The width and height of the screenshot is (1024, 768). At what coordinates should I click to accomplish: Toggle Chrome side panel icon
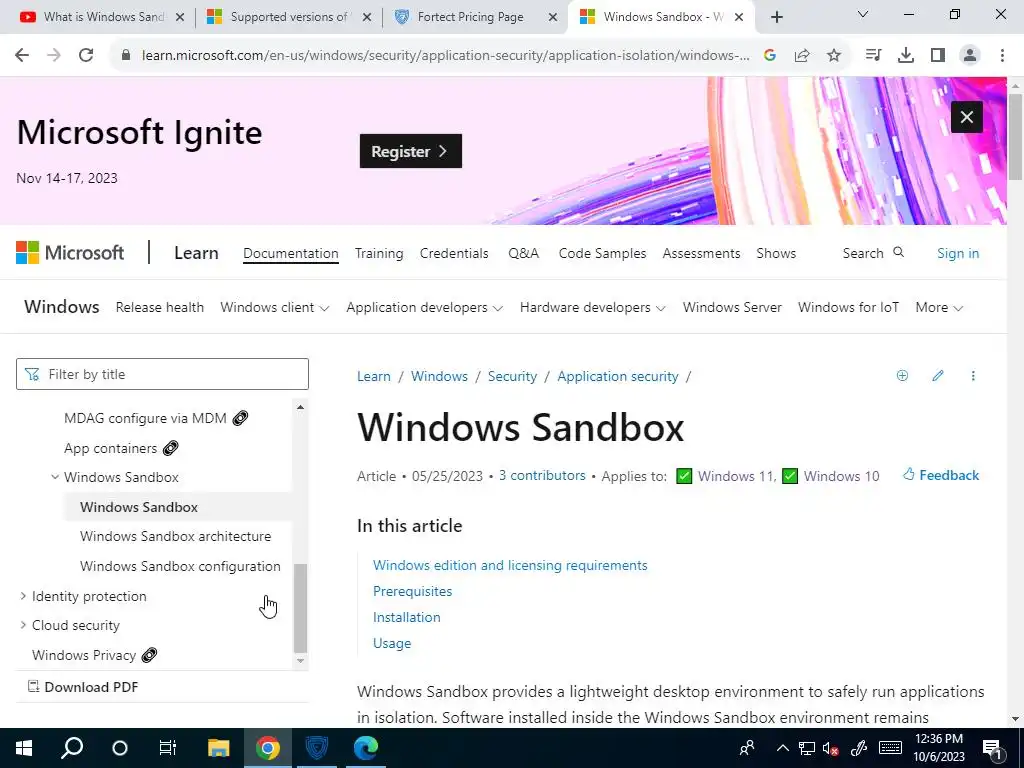[x=938, y=56]
